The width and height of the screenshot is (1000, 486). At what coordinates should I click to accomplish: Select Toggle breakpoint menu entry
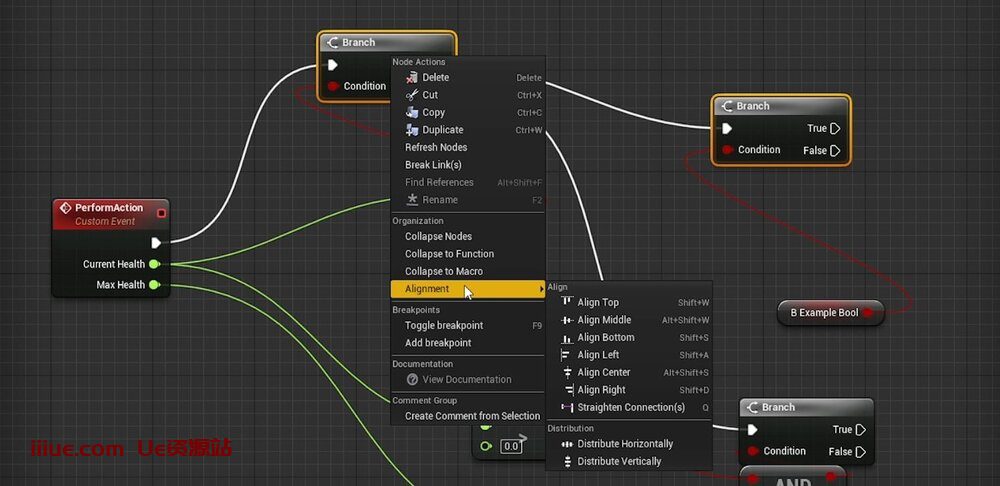tap(467, 325)
